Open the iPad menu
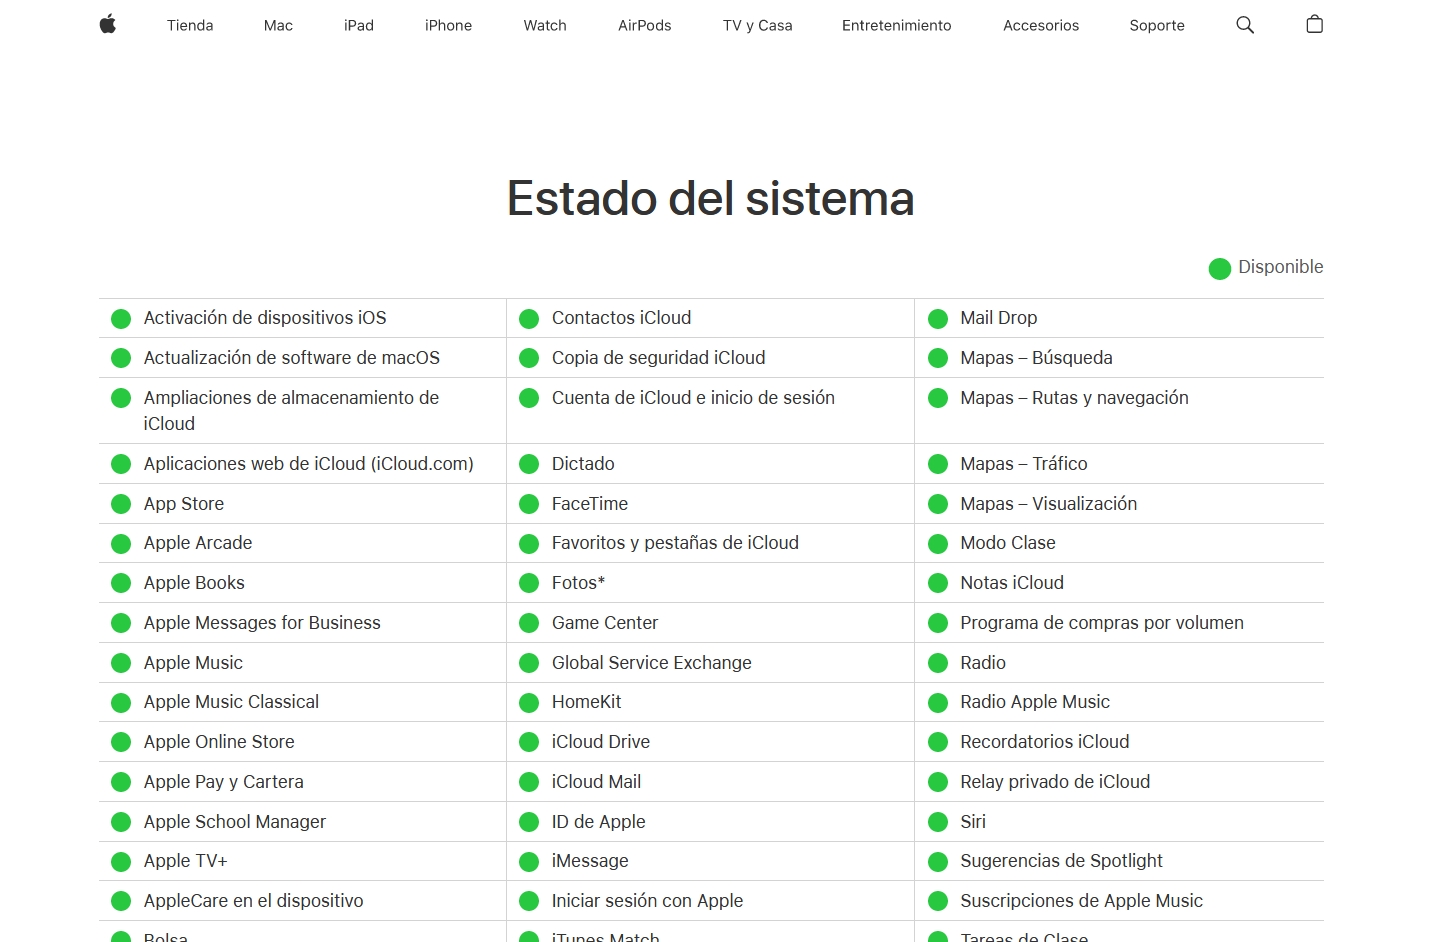 [359, 25]
